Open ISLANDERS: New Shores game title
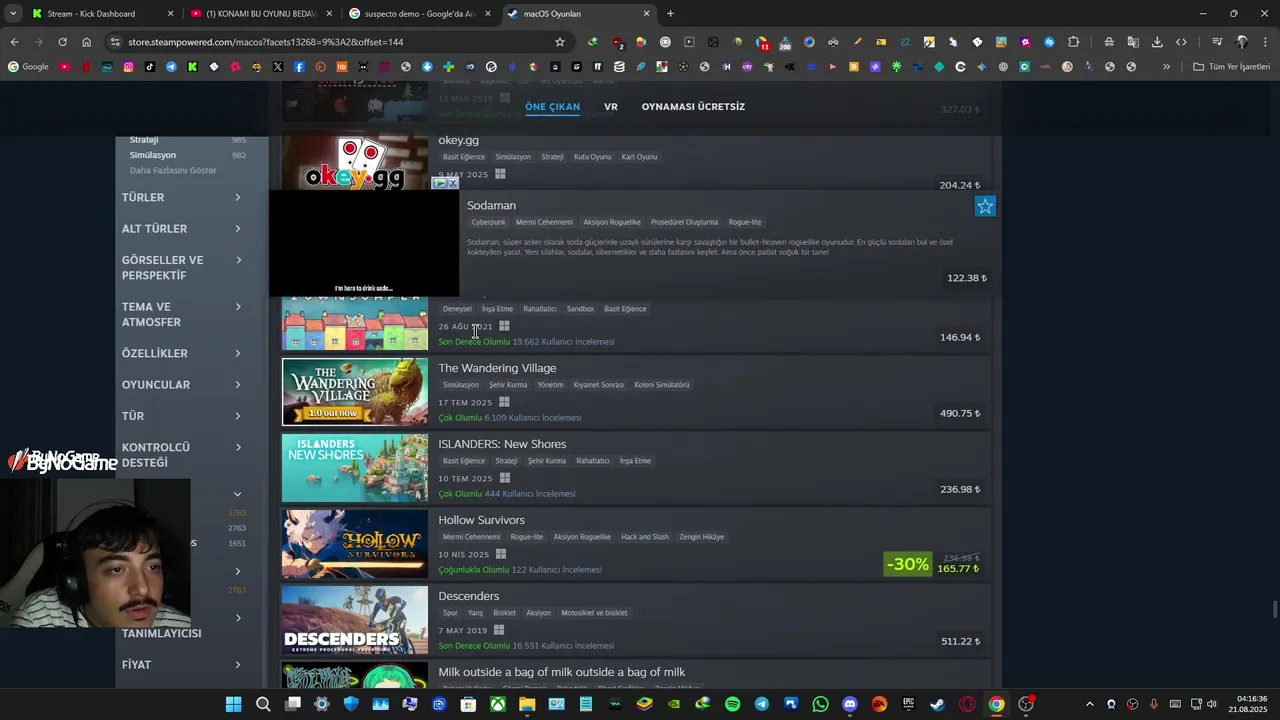This screenshot has height=720, width=1280. pyautogui.click(x=502, y=444)
